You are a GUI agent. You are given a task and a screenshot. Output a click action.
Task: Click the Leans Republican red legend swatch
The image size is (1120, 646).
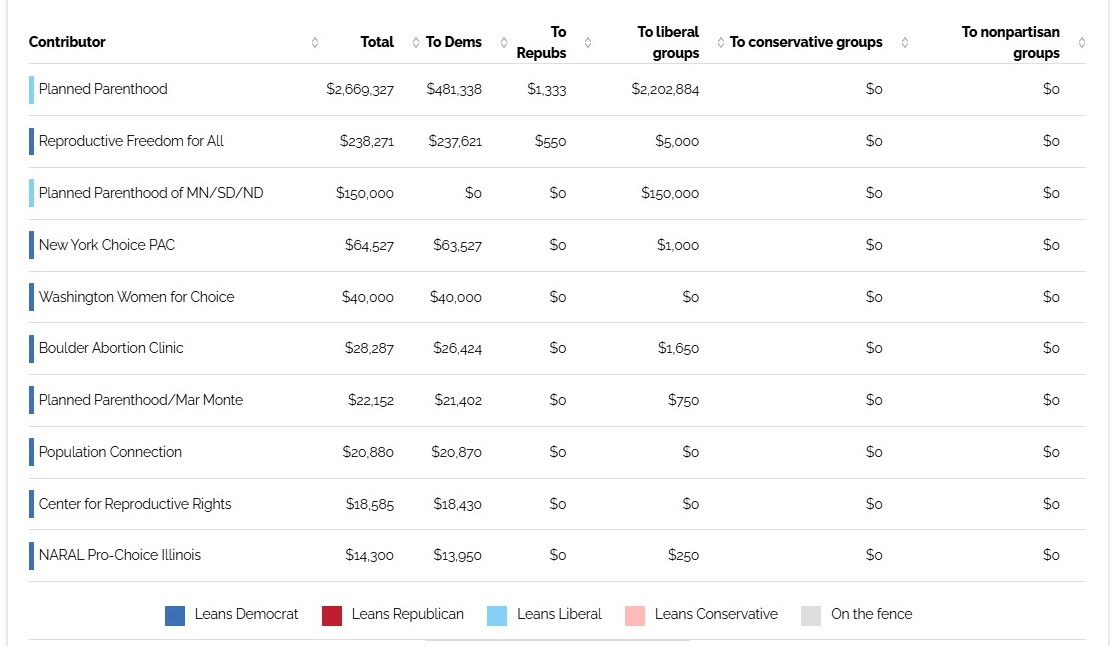coord(332,615)
